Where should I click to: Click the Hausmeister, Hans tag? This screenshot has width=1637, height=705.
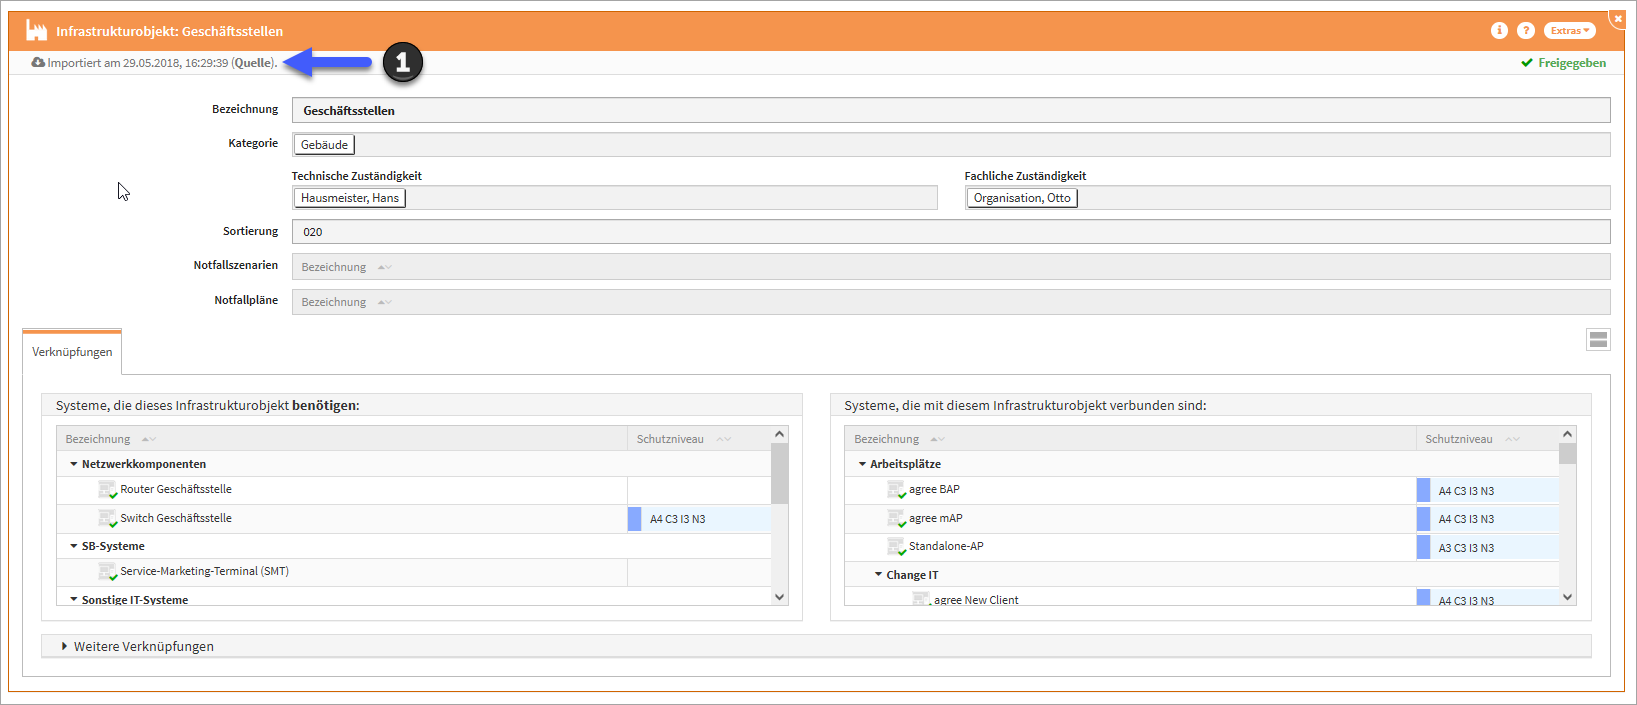click(x=349, y=198)
